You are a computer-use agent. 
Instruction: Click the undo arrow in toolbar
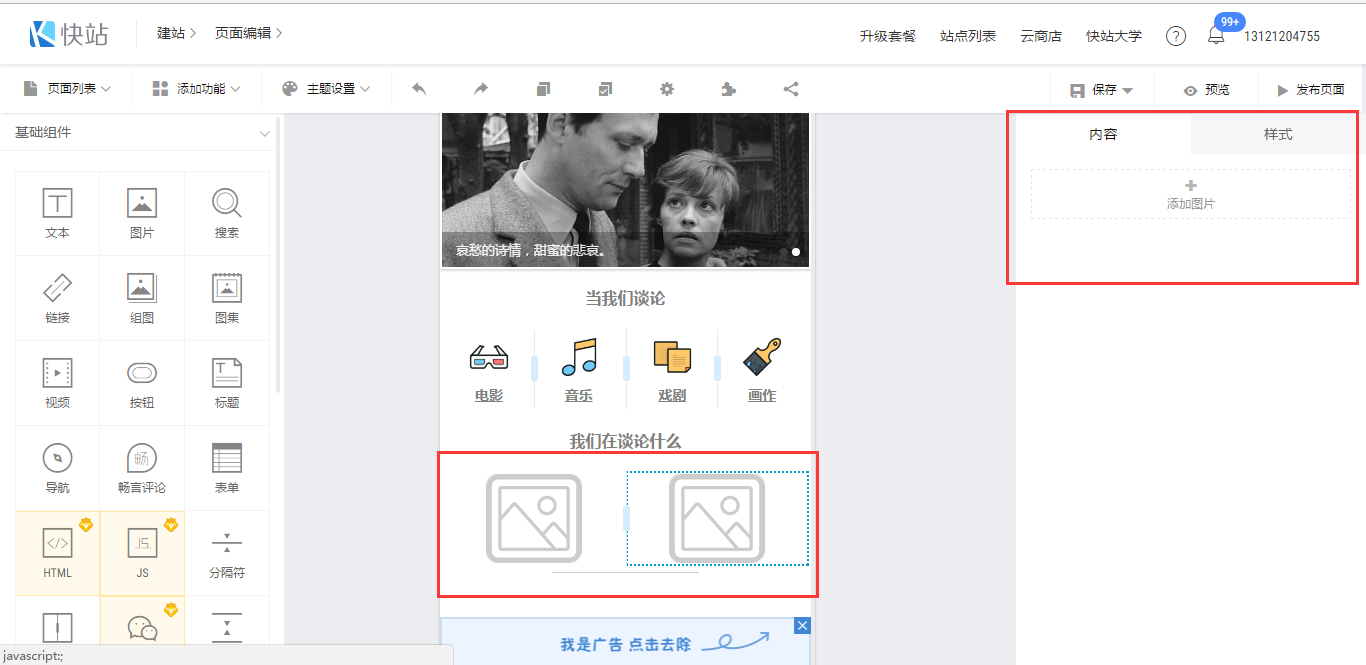click(x=419, y=89)
